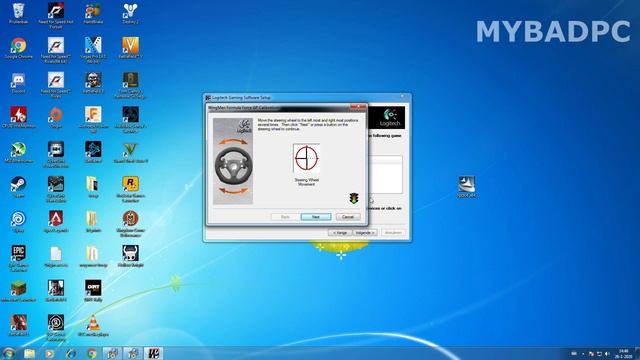The height and width of the screenshot is (360, 640).
Task: Open the Minecraft Launcher shortcut
Action: pos(18,291)
